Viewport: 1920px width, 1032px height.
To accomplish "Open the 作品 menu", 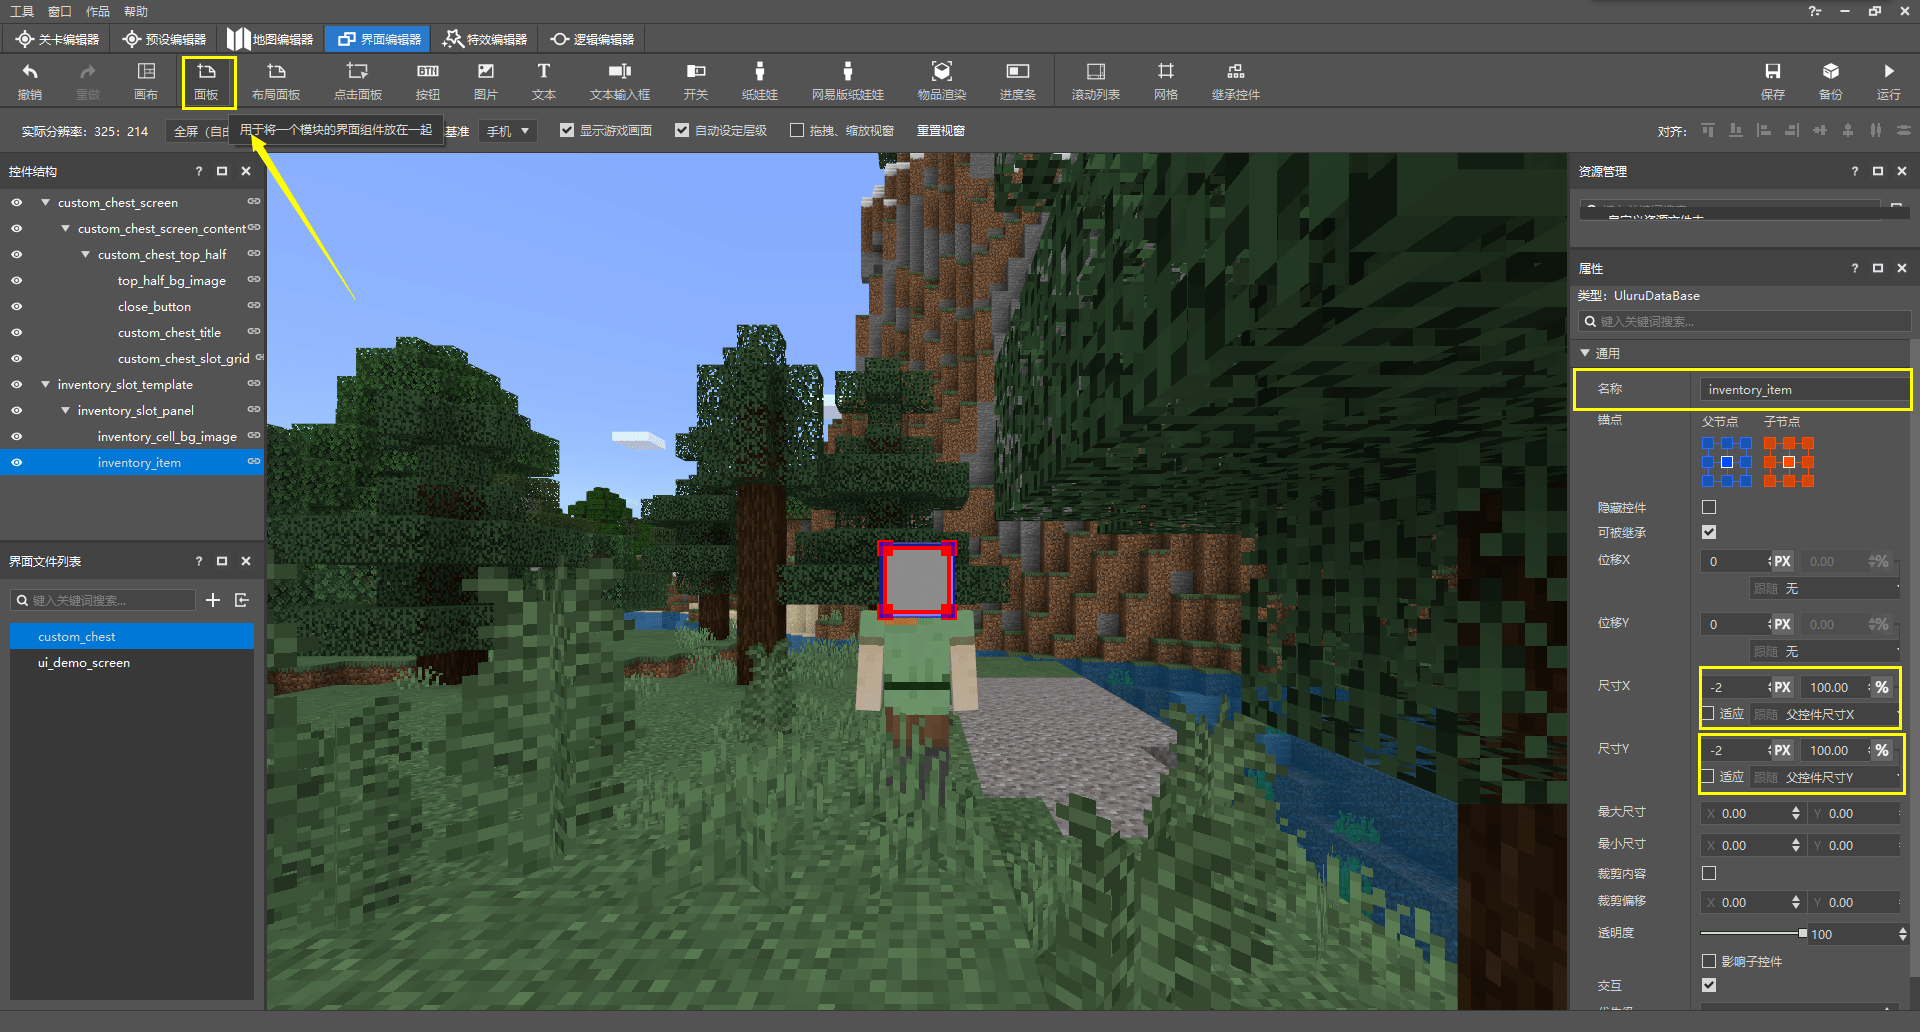I will pos(98,11).
